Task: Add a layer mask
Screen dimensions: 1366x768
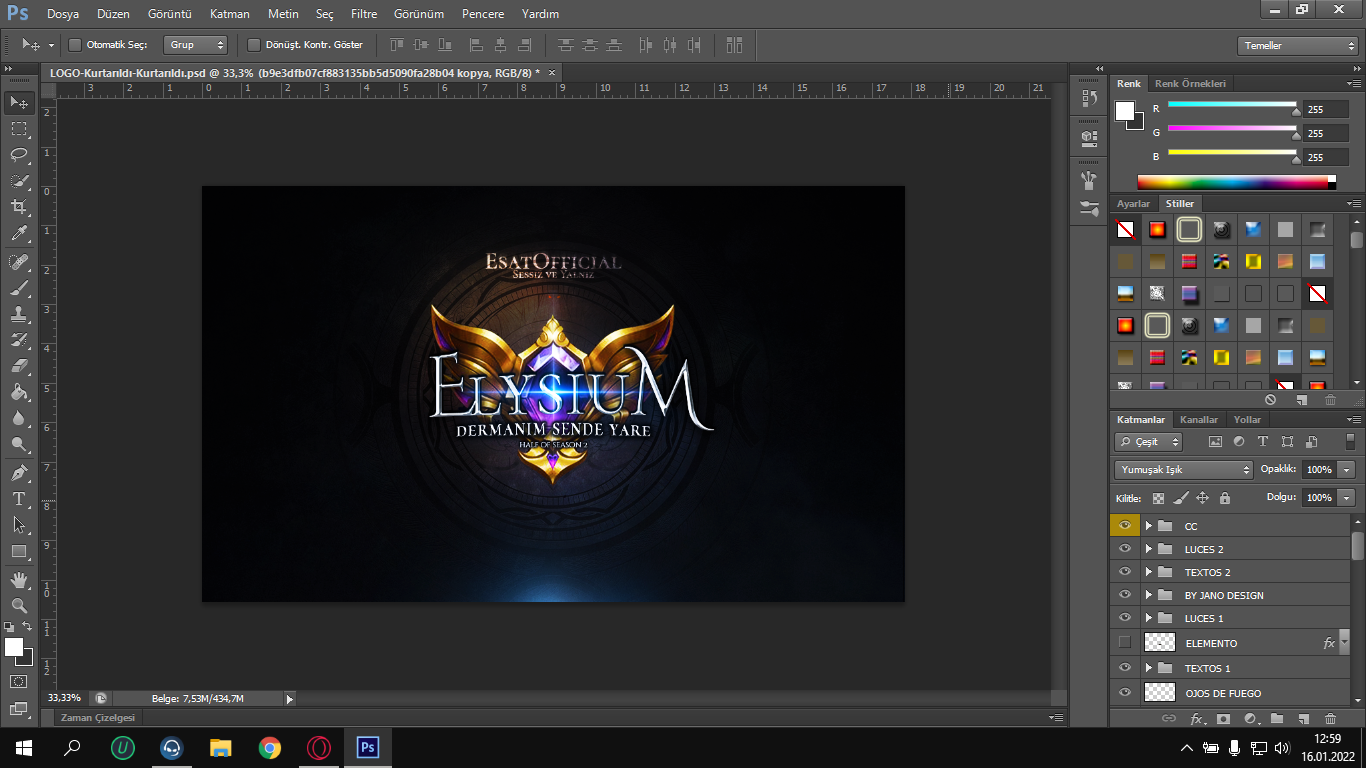Action: (1223, 718)
